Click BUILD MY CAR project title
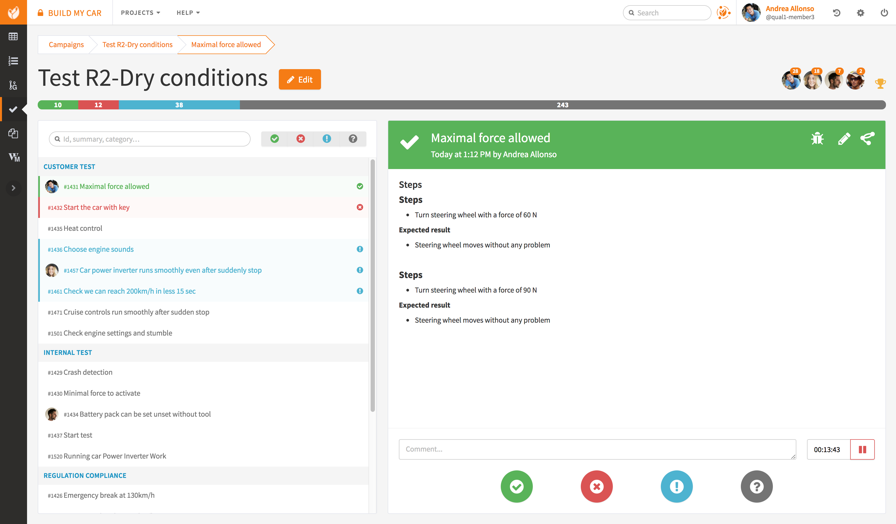 (74, 13)
